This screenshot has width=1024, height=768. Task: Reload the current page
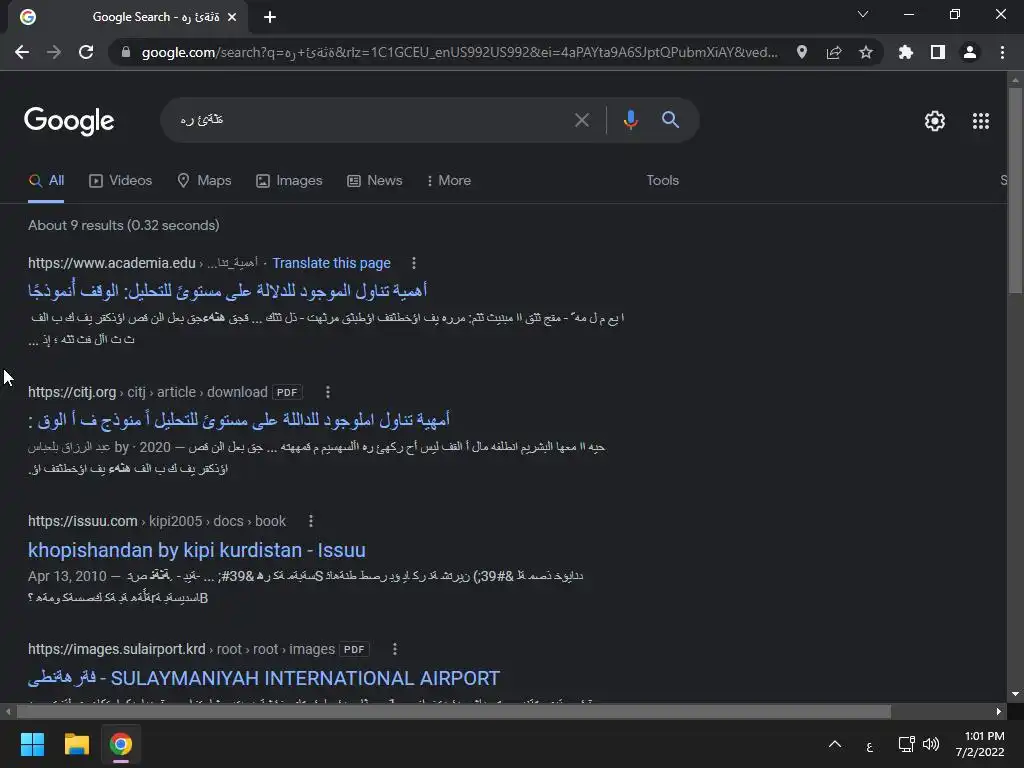[86, 52]
